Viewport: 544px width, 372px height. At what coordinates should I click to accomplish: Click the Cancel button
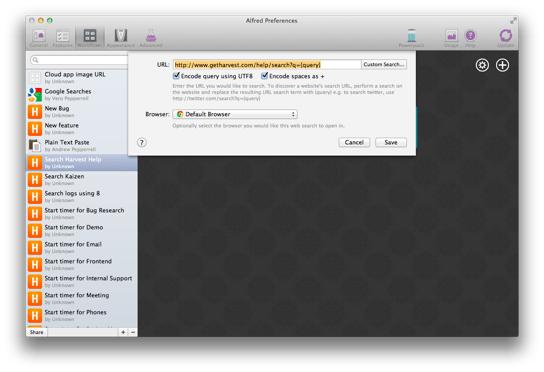point(354,142)
